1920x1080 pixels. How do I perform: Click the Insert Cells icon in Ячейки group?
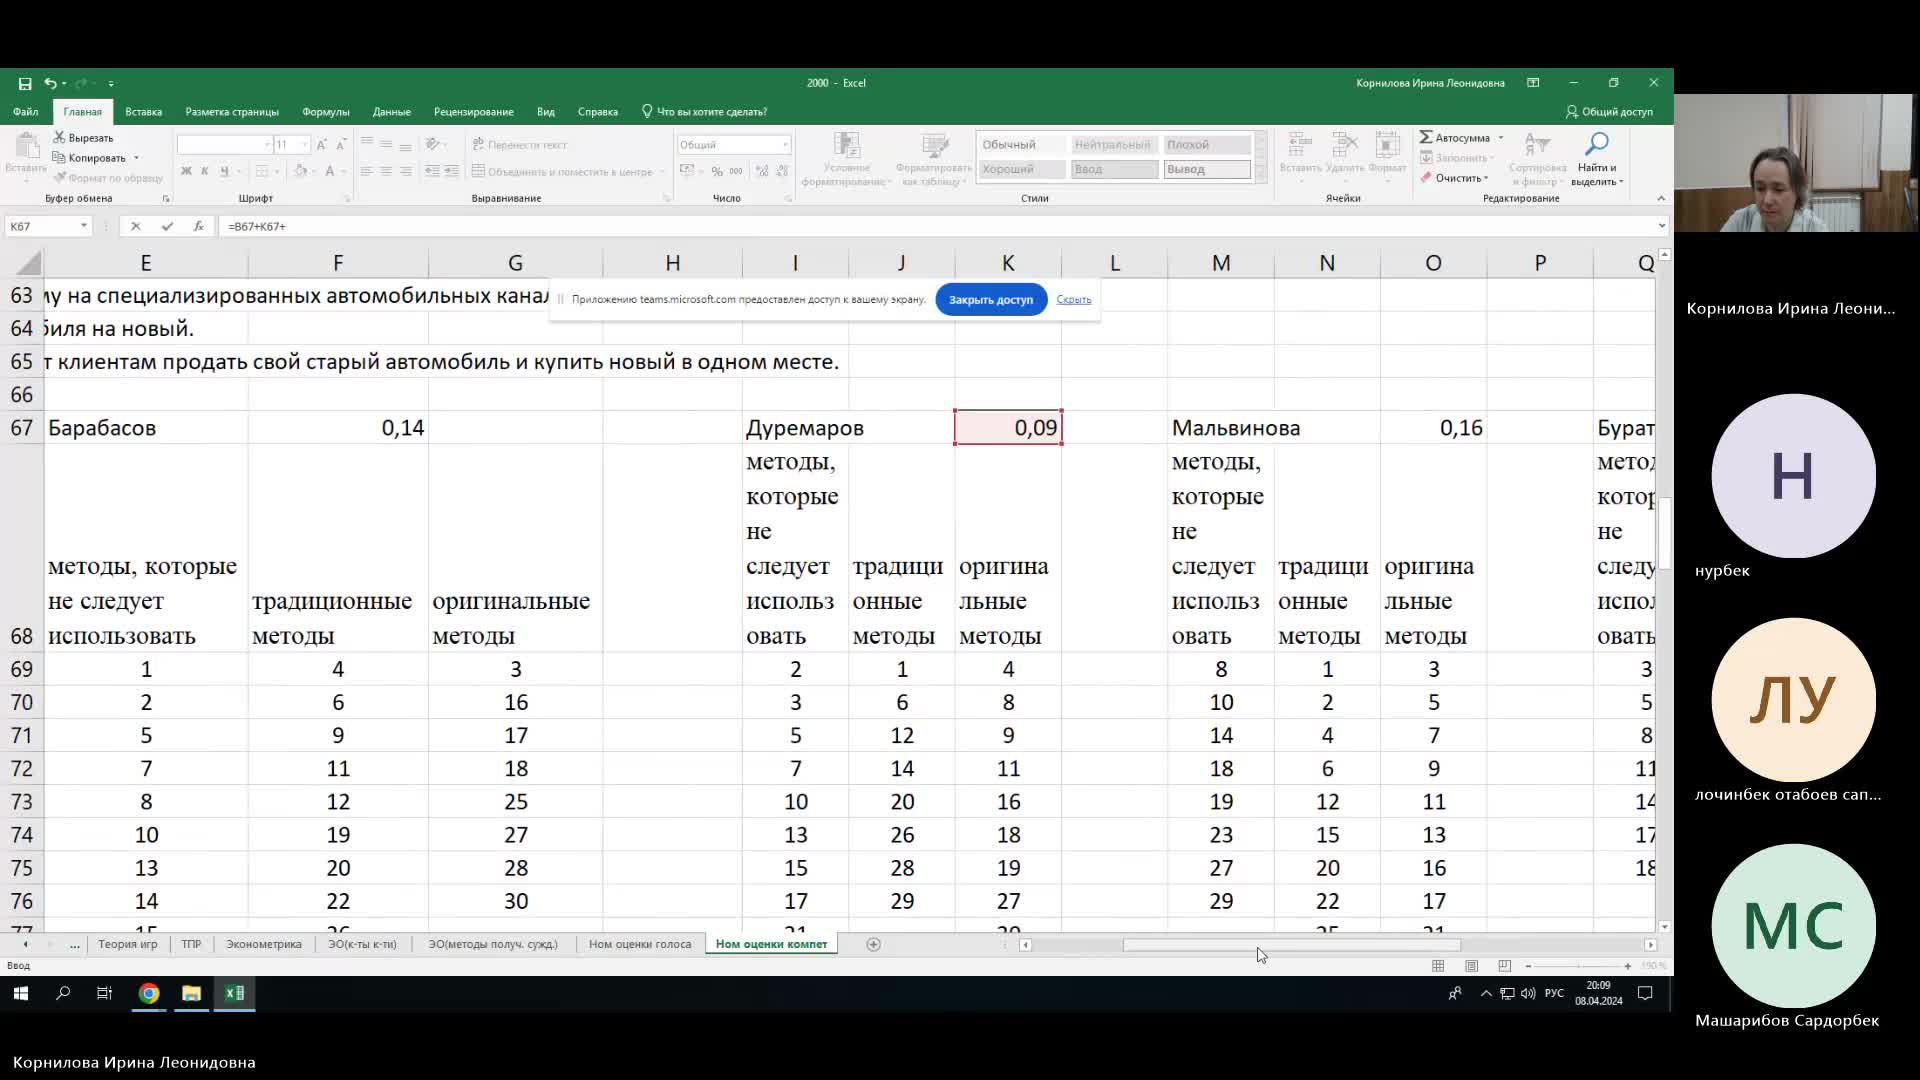tap(1300, 145)
